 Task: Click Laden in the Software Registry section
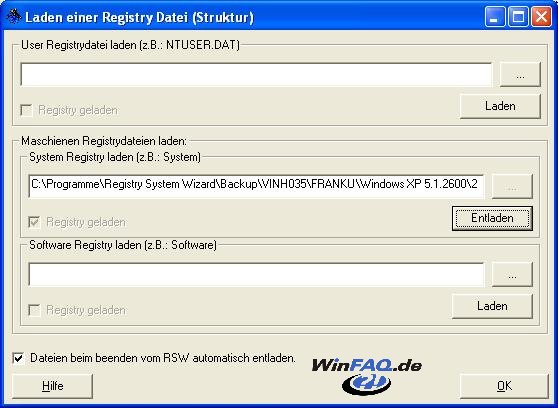point(492,306)
